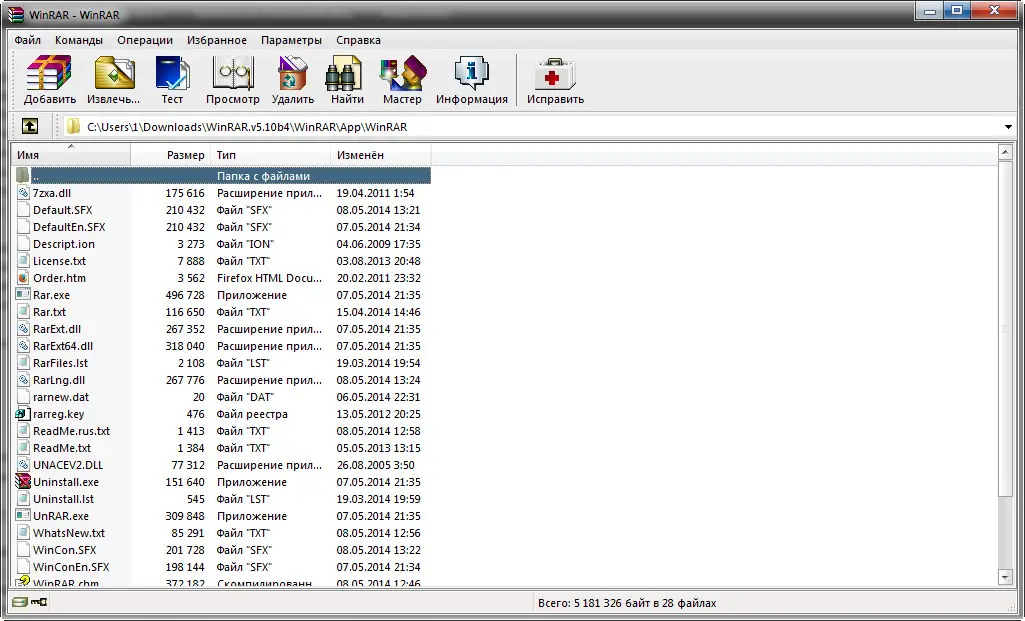Launch the Мастер (Wizard) tool

tap(401, 75)
